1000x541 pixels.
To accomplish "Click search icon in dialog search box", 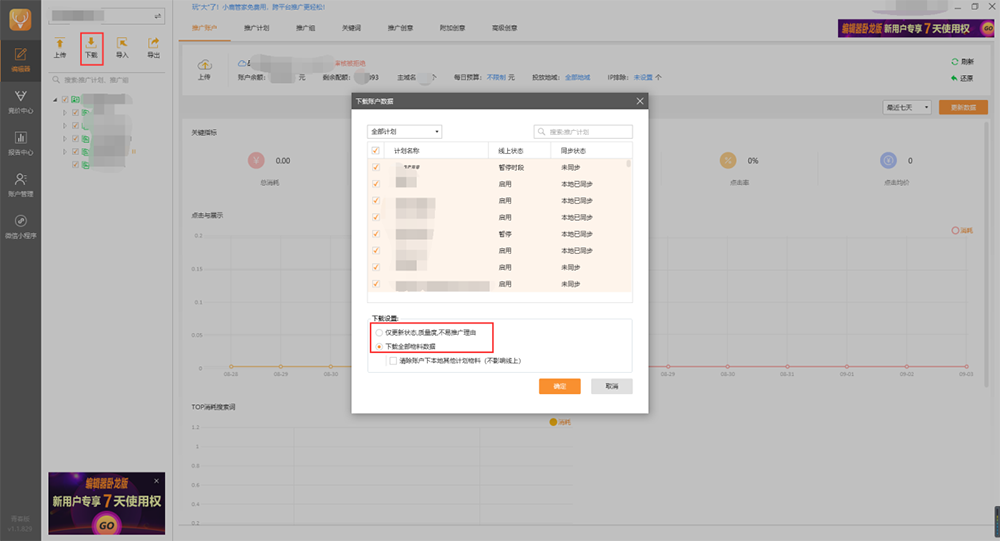I will pos(541,131).
